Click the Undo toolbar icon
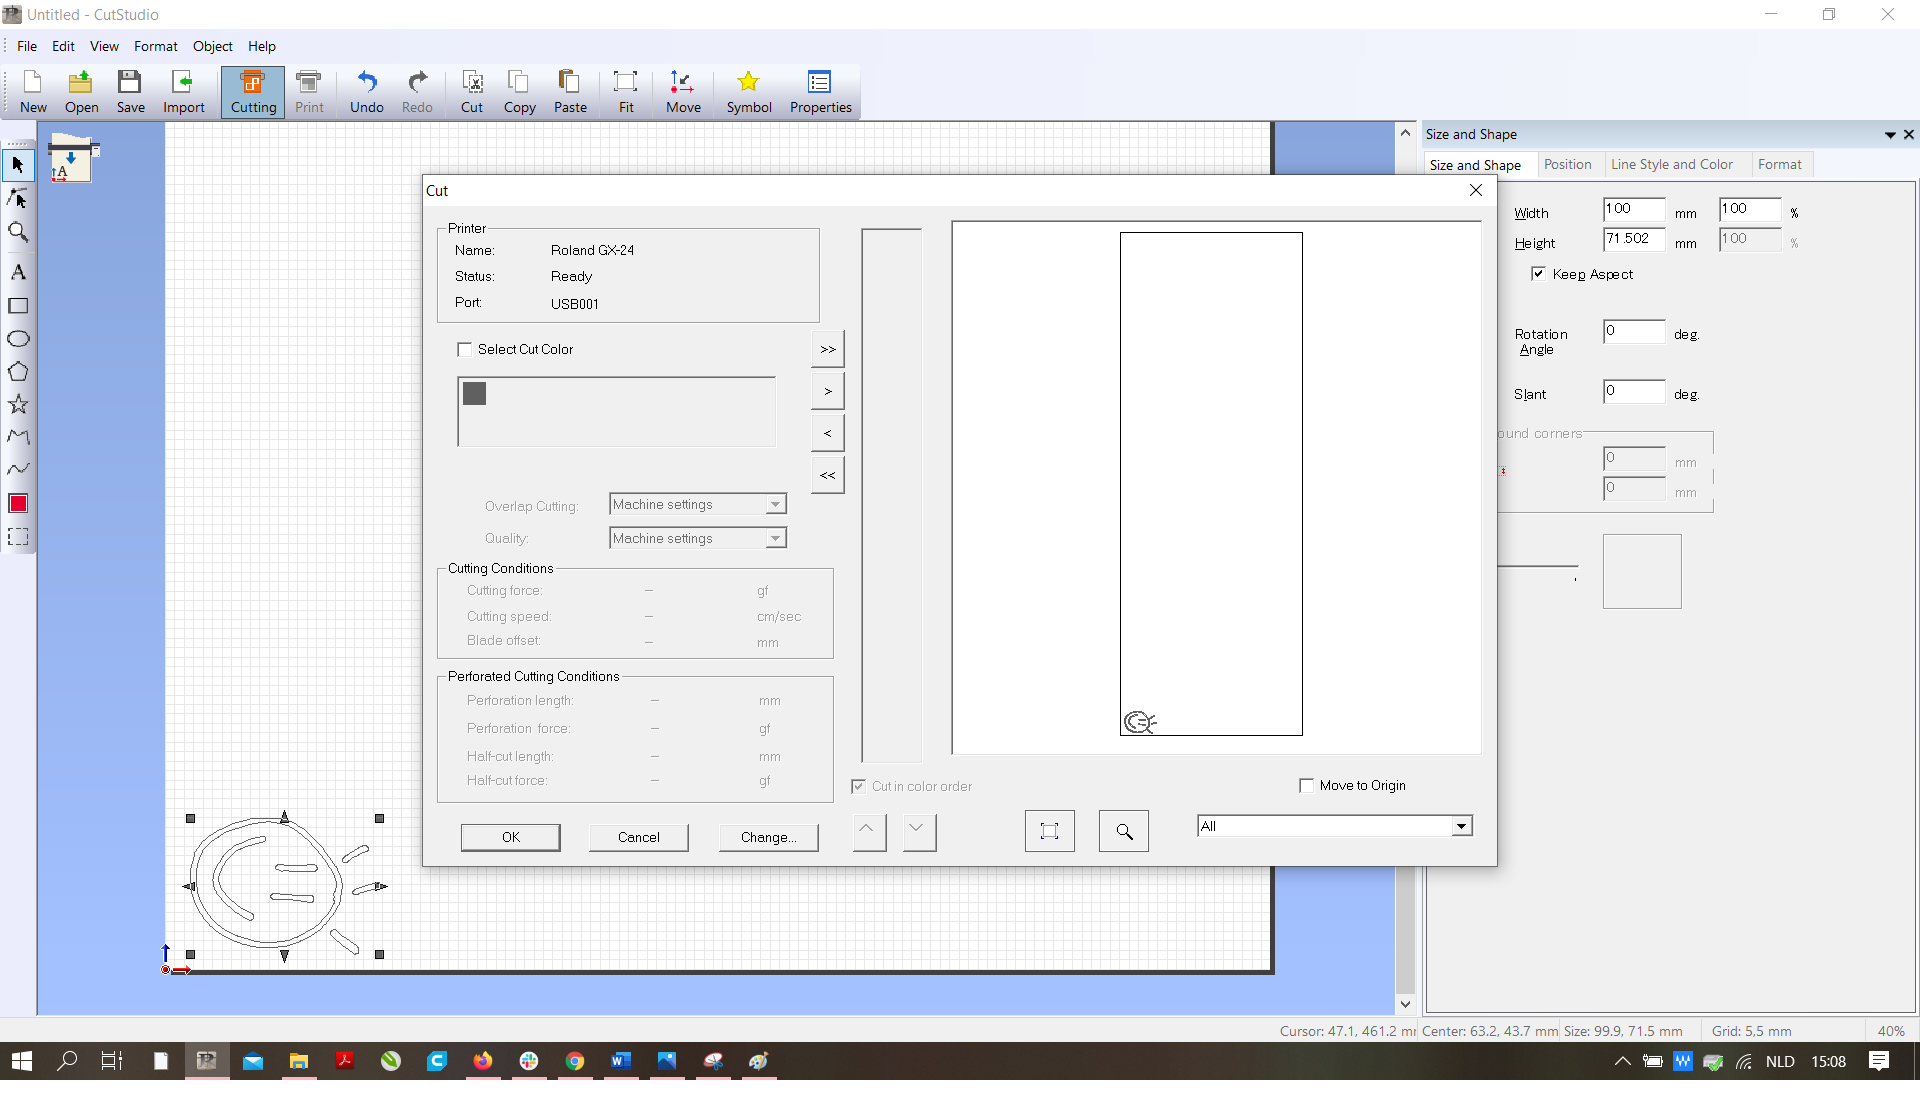1920x1098 pixels. (x=366, y=92)
